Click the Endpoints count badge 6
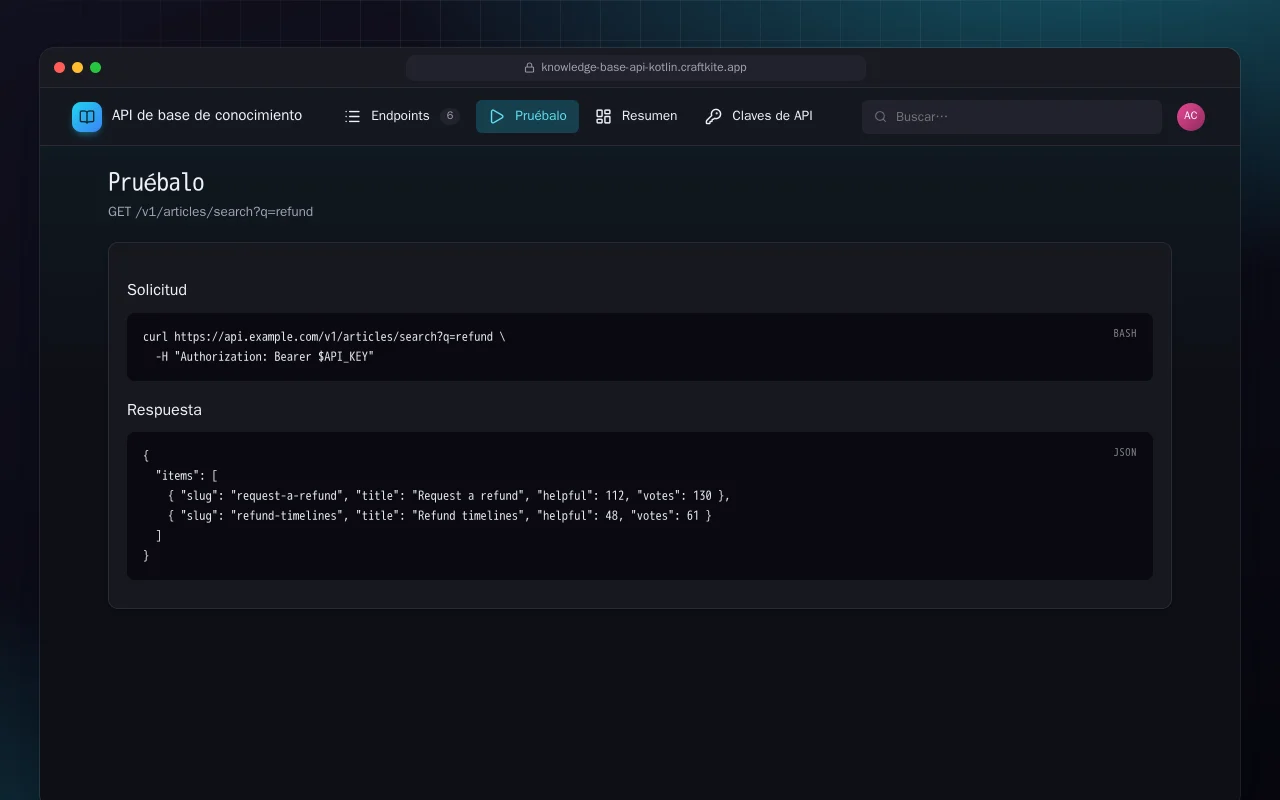The image size is (1280, 800). [450, 116]
